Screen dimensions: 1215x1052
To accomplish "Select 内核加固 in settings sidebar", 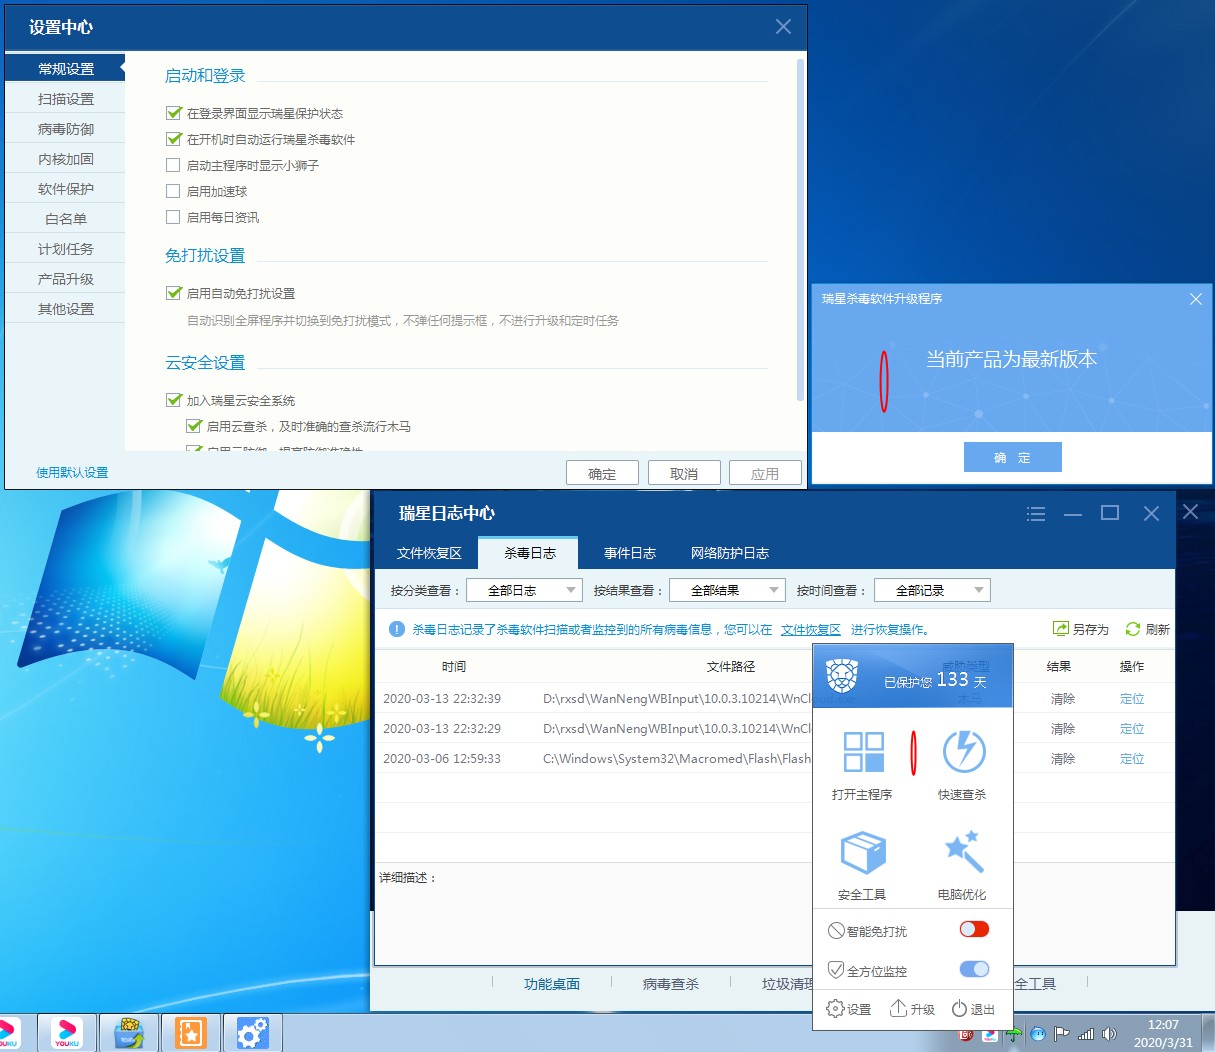I will (x=65, y=159).
